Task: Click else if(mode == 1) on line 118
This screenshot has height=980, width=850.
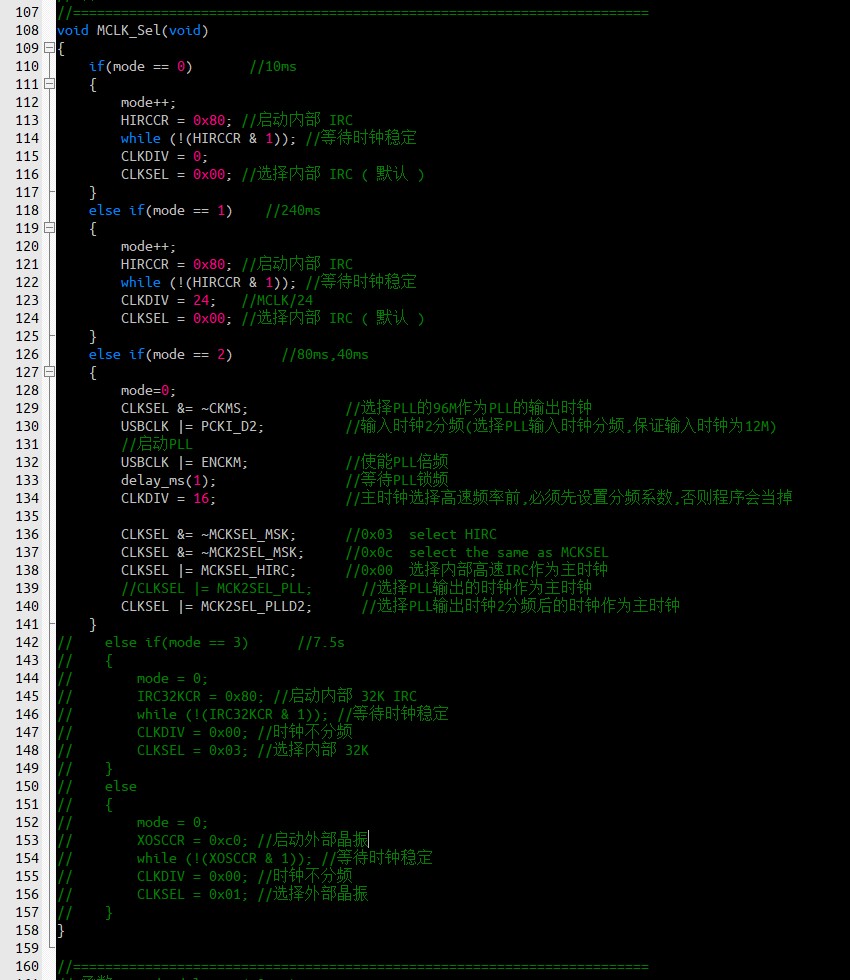Action: pos(161,211)
